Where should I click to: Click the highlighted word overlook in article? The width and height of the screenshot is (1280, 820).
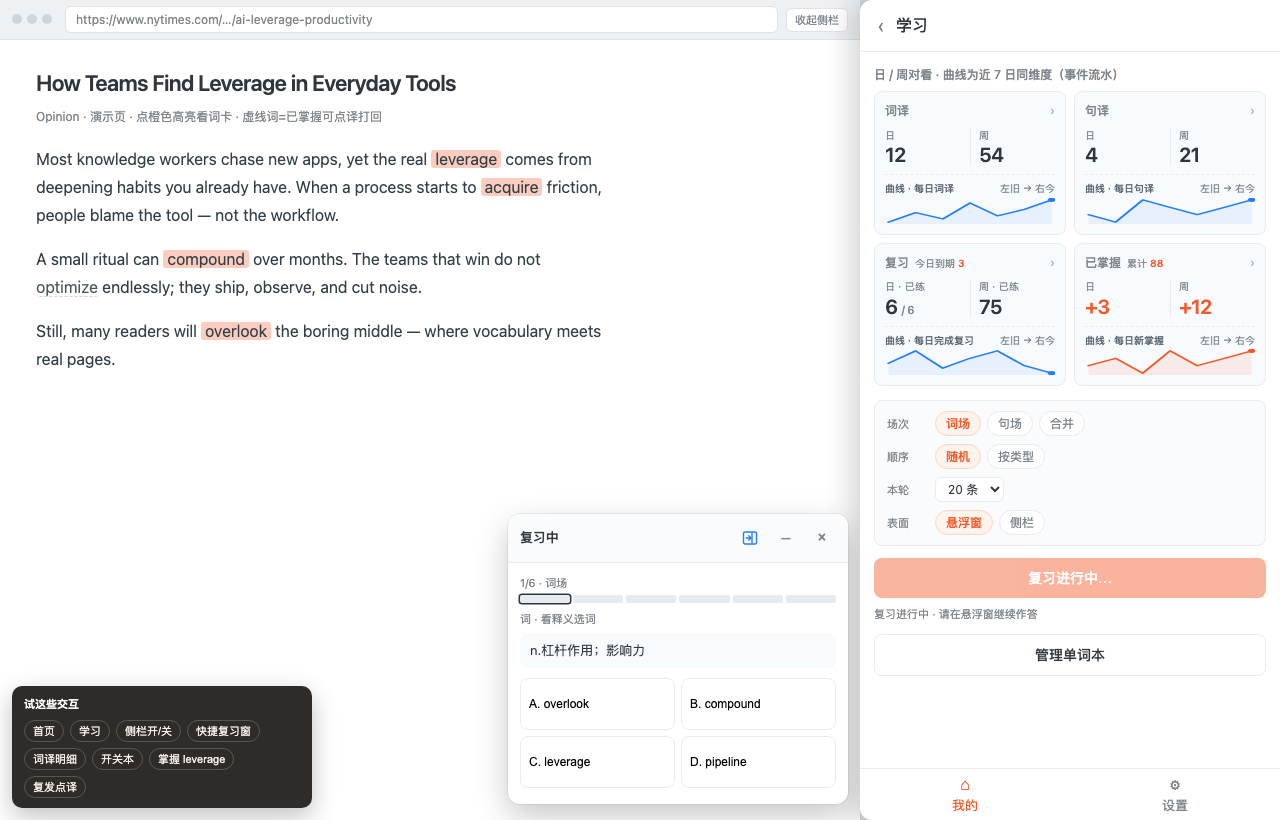coord(236,331)
